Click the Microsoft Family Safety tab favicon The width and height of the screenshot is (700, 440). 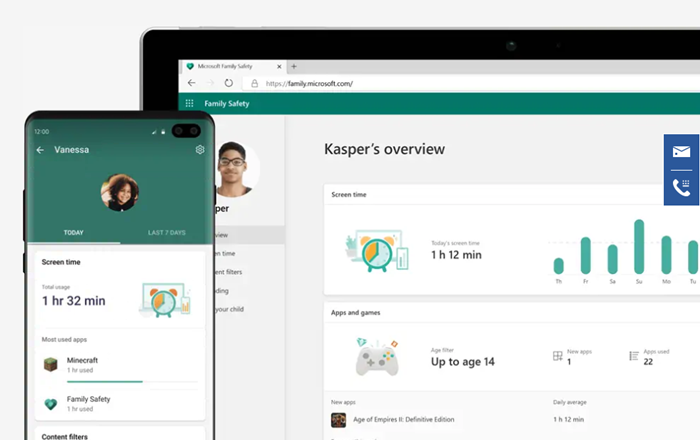[x=190, y=66]
